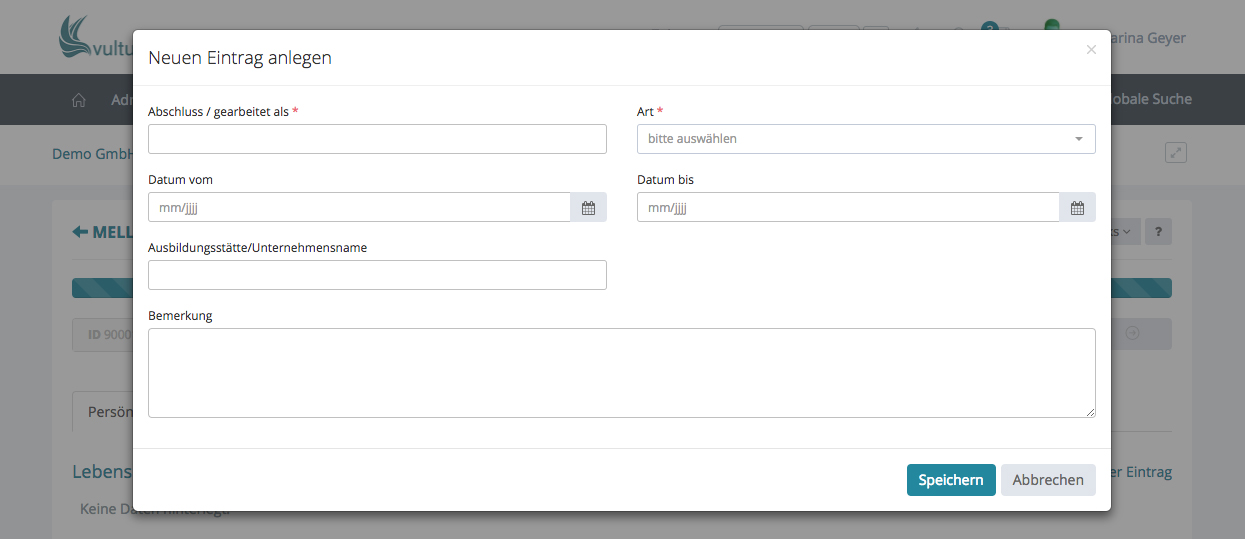This screenshot has height=539, width=1245.
Task: Click the calendar icon for Datum vom
Action: coord(588,208)
